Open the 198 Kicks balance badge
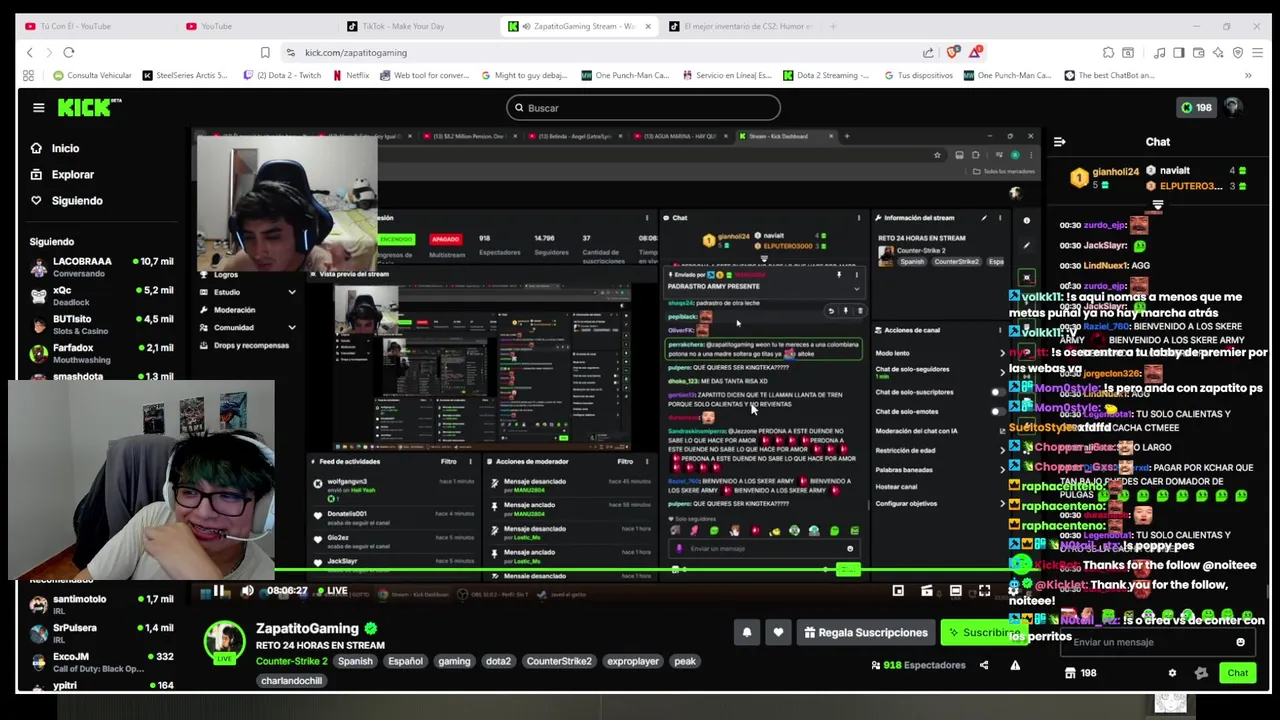Screen dimensions: 1280x720 point(1196,108)
